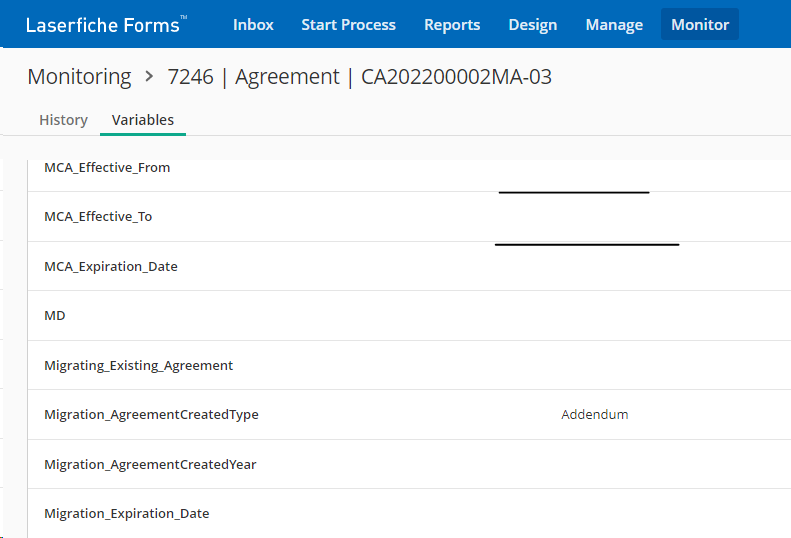Select the Migration_AgreementCreatedYear variable row
The width and height of the screenshot is (791, 538).
click(x=409, y=464)
